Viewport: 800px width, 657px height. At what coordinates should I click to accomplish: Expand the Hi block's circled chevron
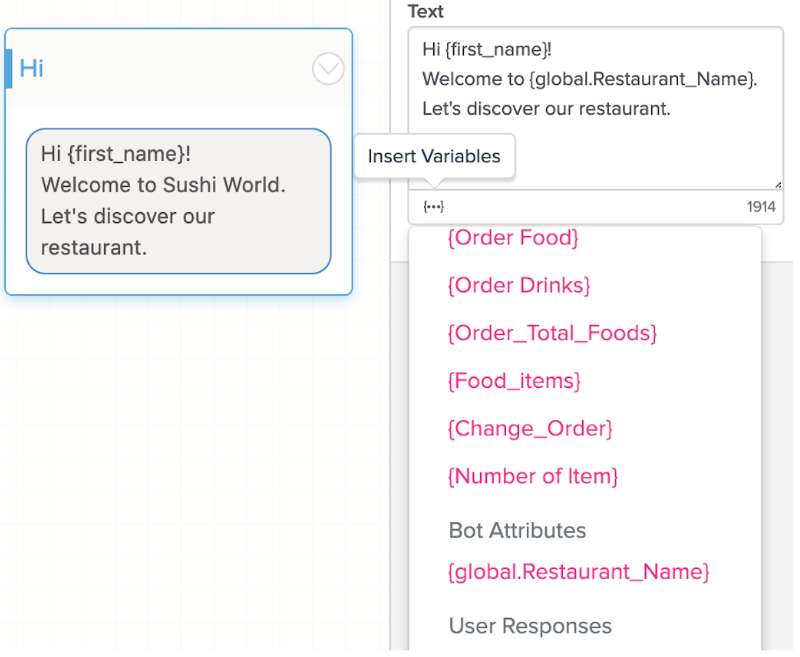328,68
